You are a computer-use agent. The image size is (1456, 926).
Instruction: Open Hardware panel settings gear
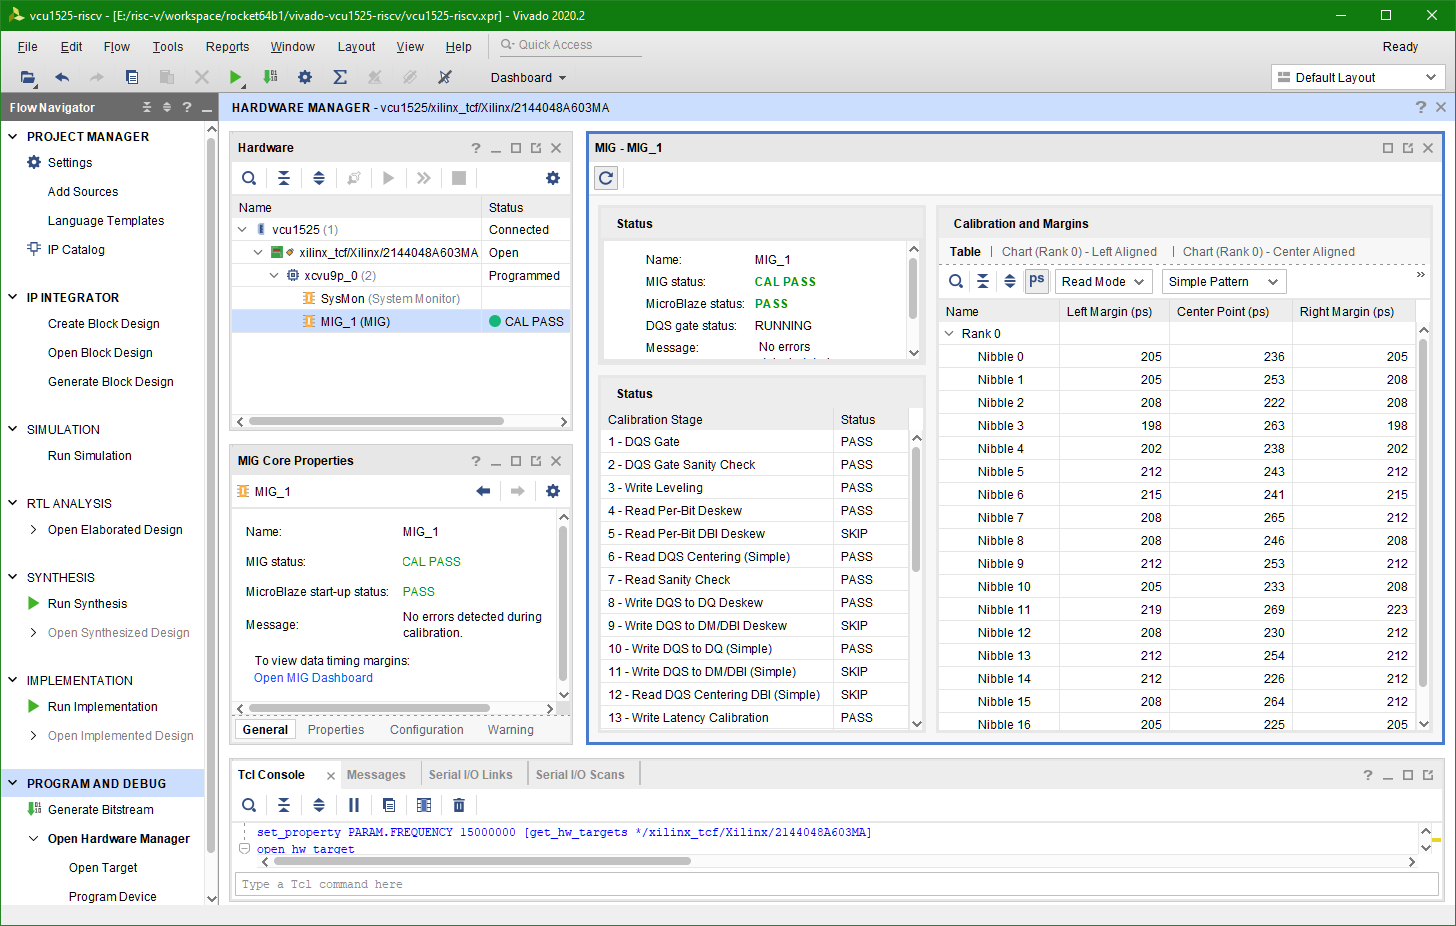coord(553,178)
